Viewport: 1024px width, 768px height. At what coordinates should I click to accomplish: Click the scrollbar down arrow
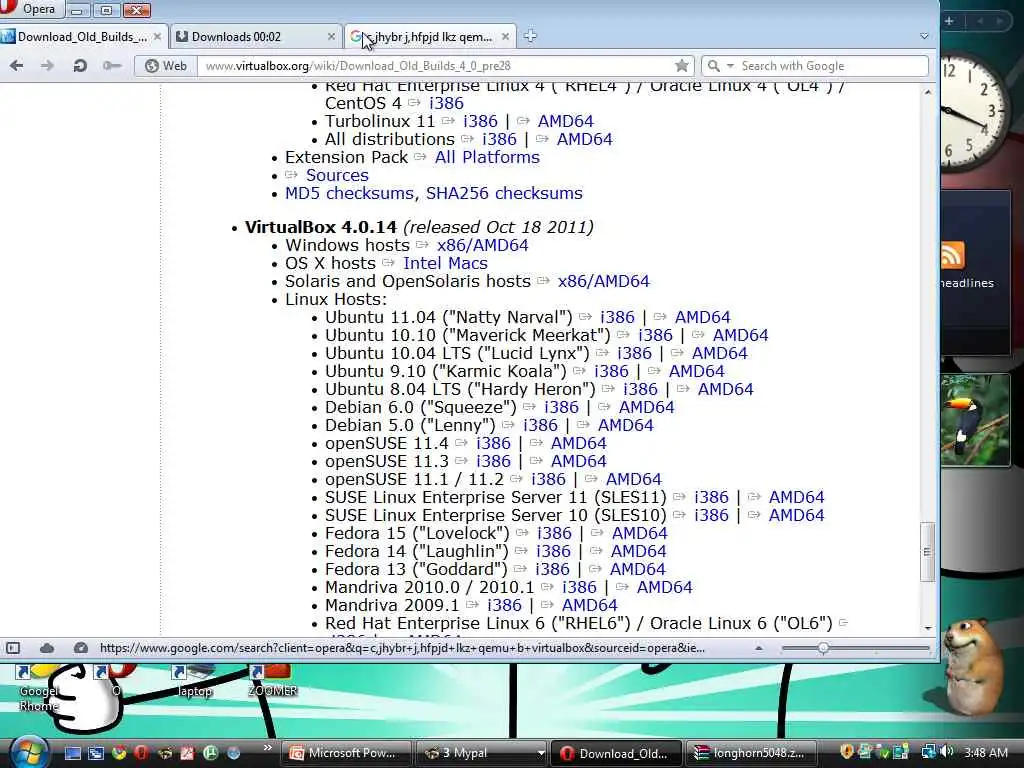point(928,628)
